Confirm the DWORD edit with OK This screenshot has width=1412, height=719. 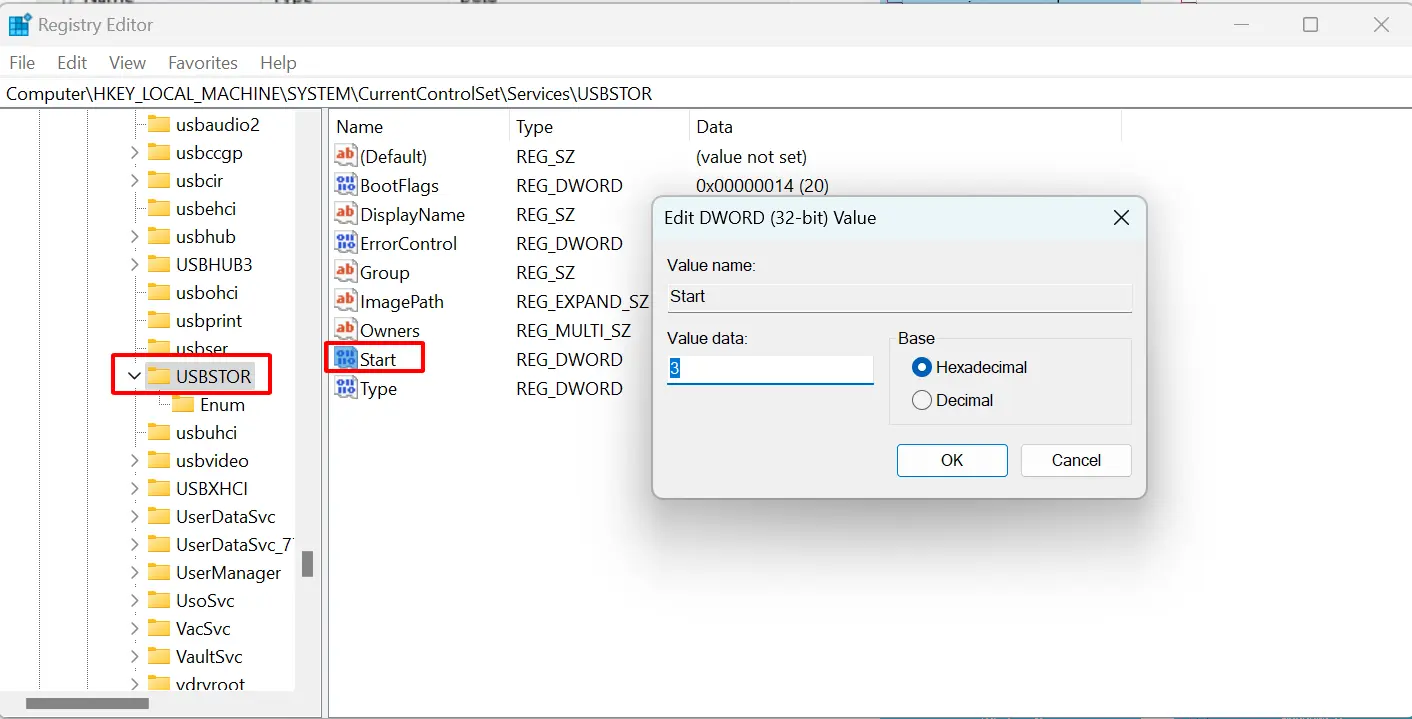(952, 460)
